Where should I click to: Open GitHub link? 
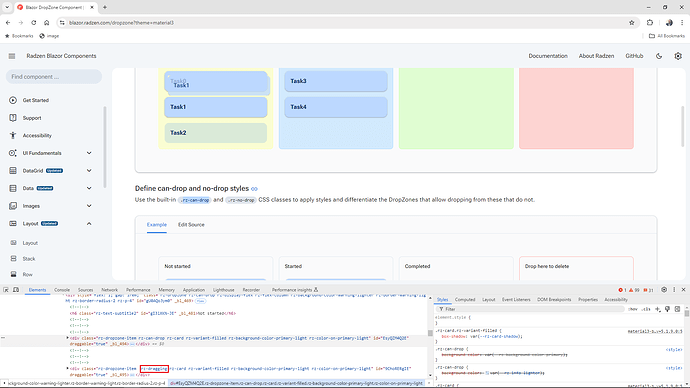pyautogui.click(x=634, y=56)
